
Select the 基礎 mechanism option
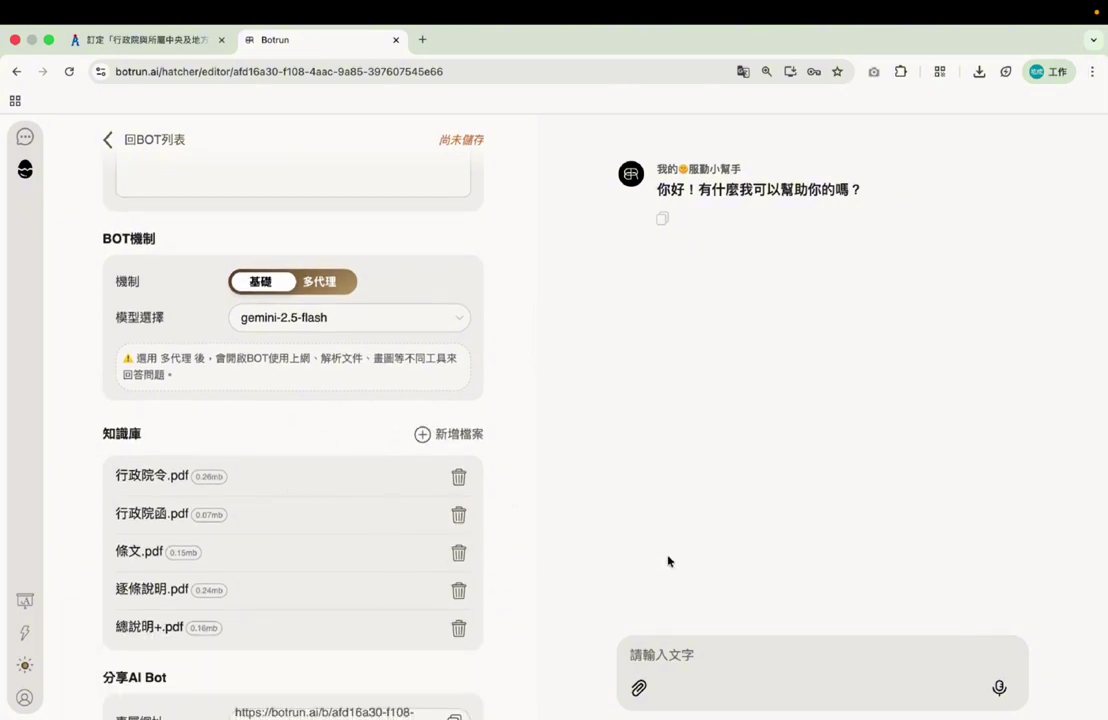click(x=261, y=281)
